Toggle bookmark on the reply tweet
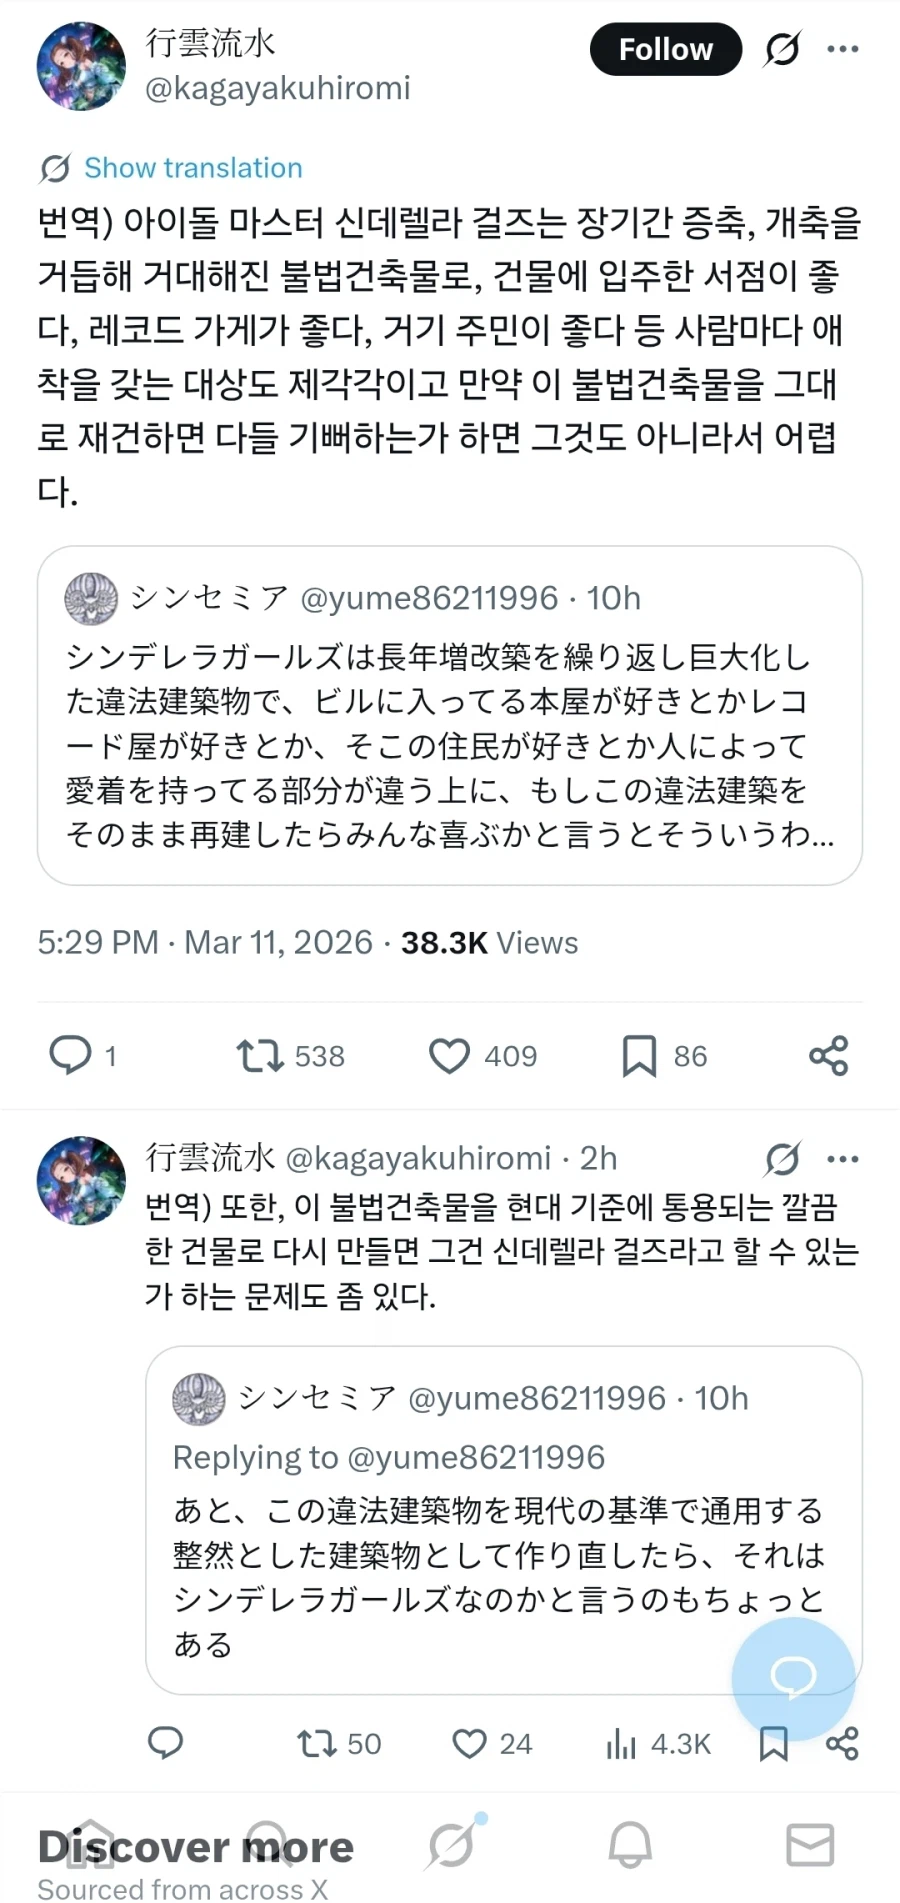 point(773,1744)
